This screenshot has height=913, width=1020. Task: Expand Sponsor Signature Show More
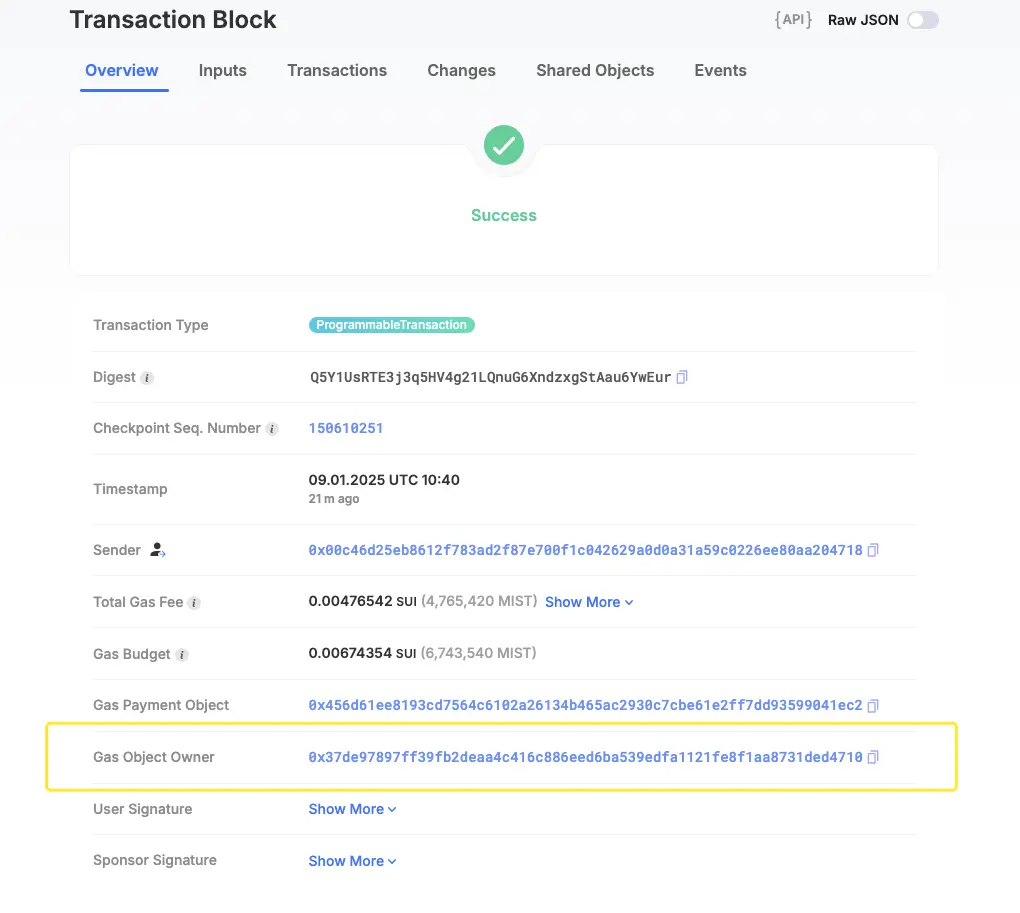pyautogui.click(x=352, y=861)
